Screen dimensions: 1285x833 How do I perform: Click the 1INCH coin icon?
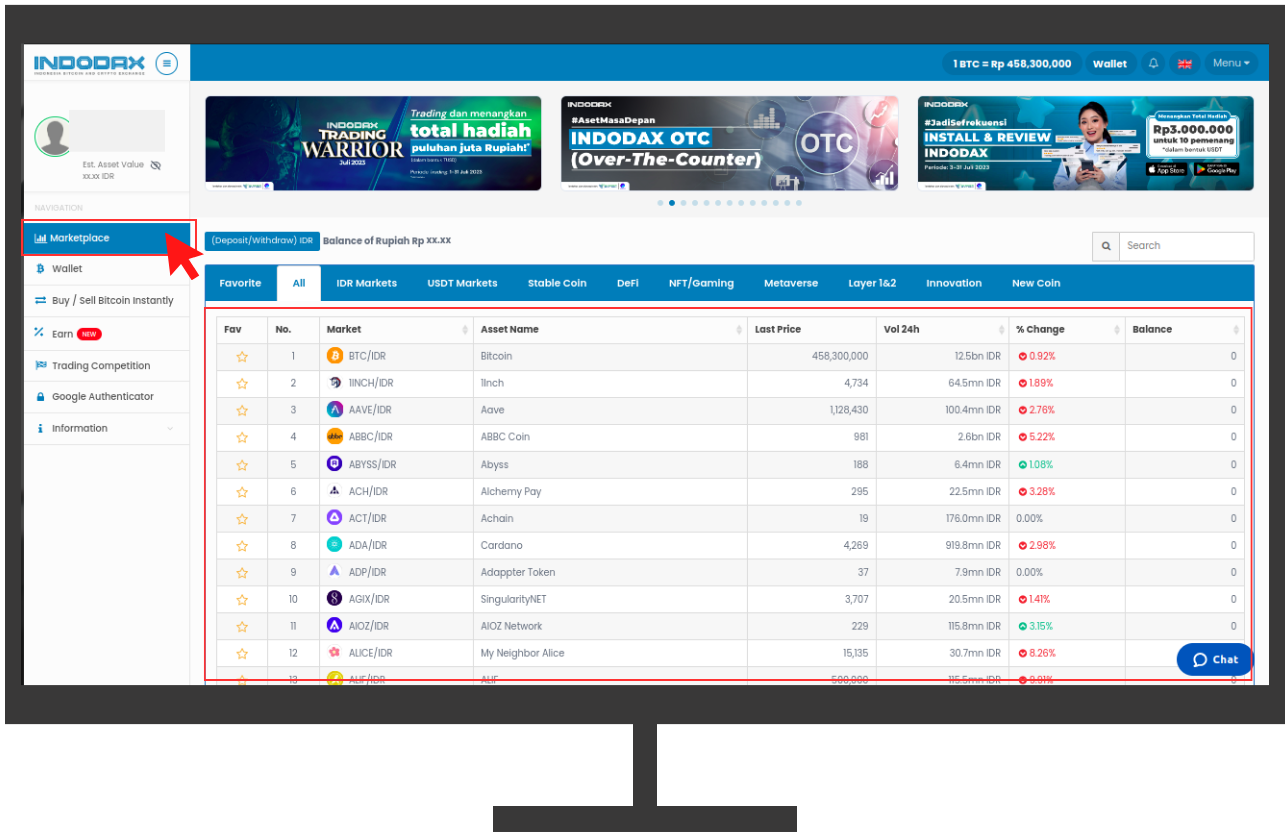pyautogui.click(x=335, y=382)
